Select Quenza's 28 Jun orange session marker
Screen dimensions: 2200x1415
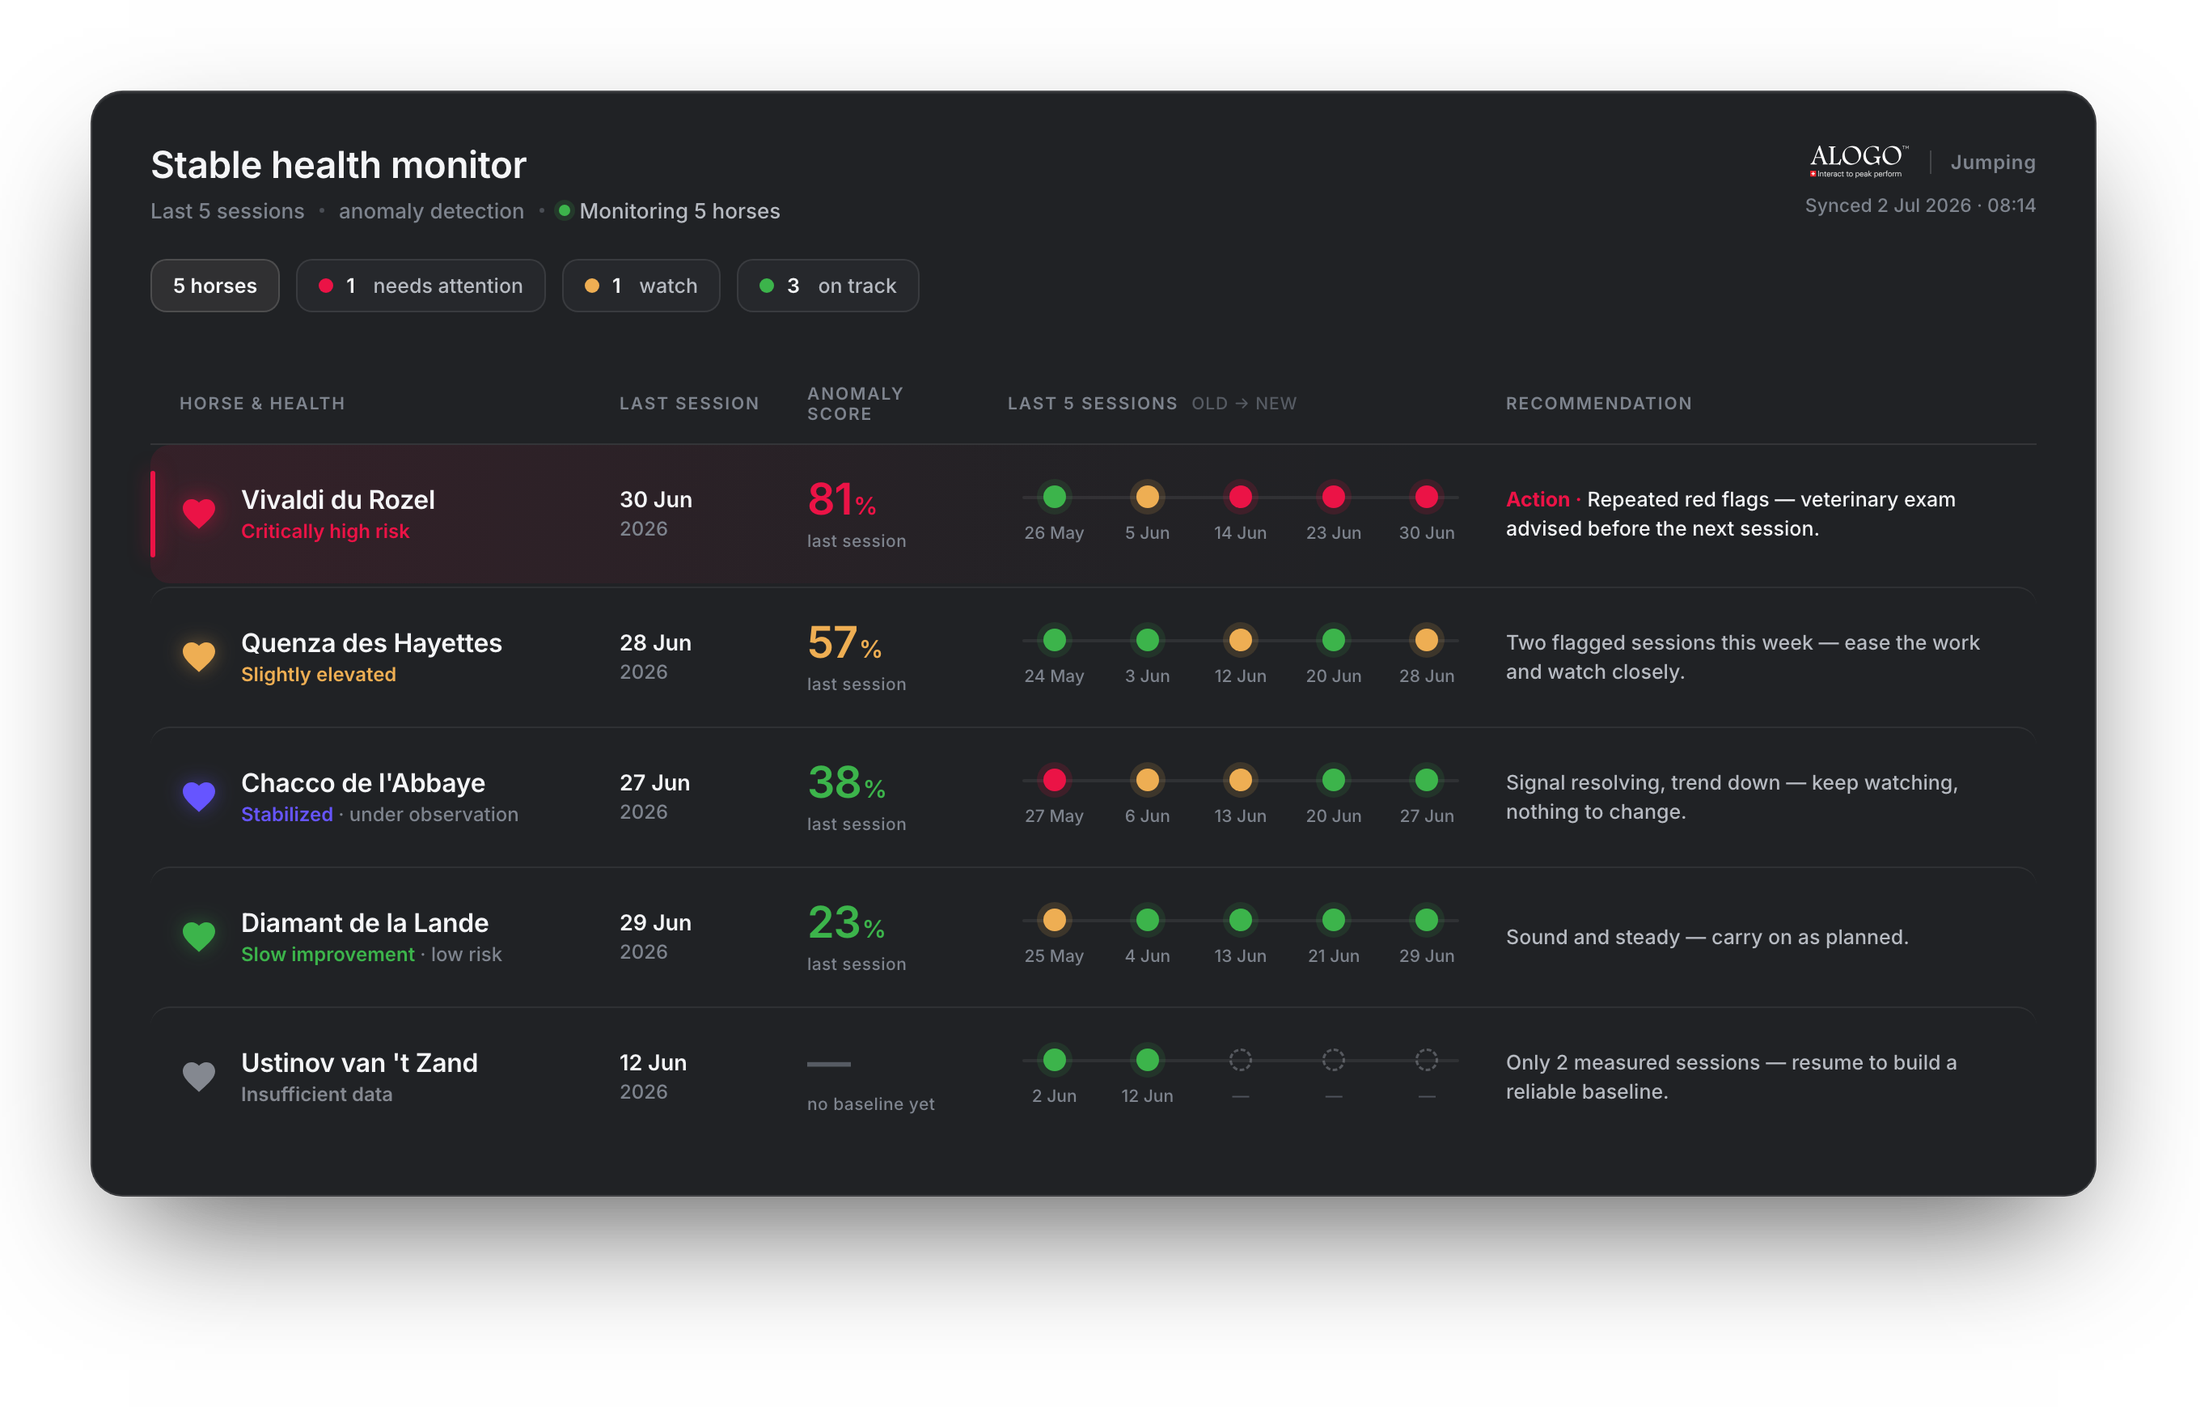[x=1426, y=640]
